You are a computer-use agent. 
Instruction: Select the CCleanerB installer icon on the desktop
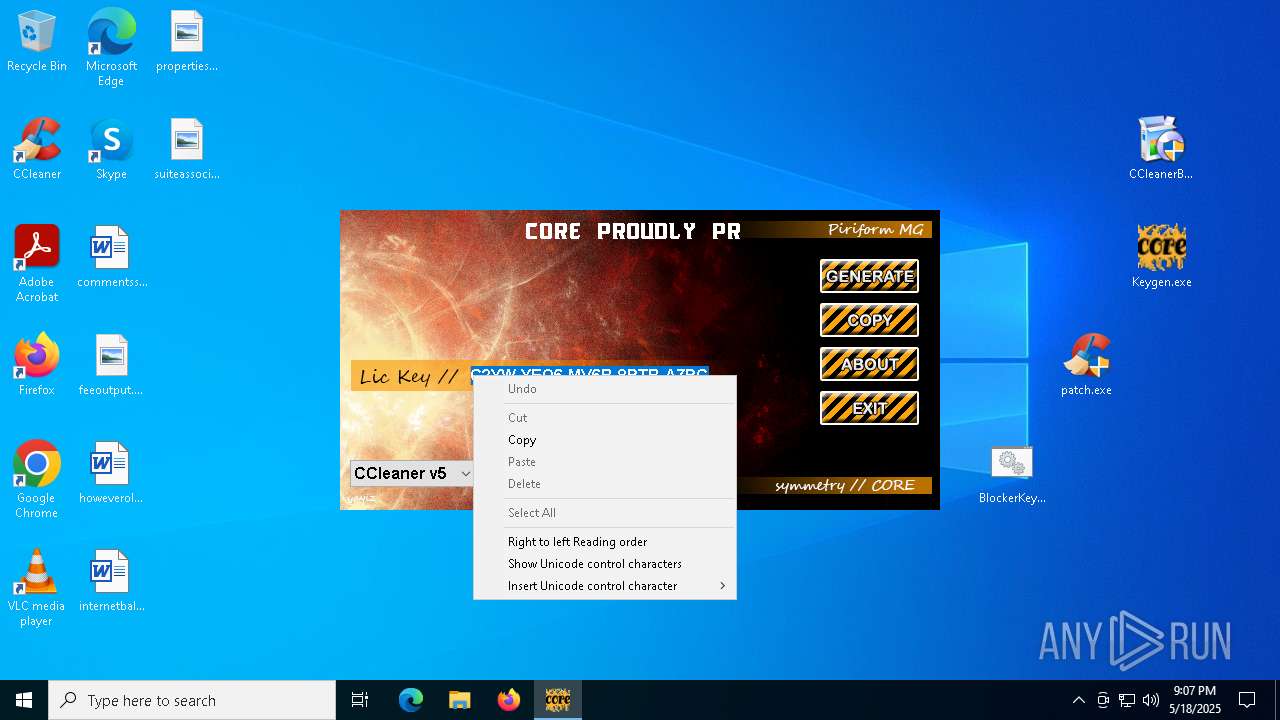[1161, 150]
